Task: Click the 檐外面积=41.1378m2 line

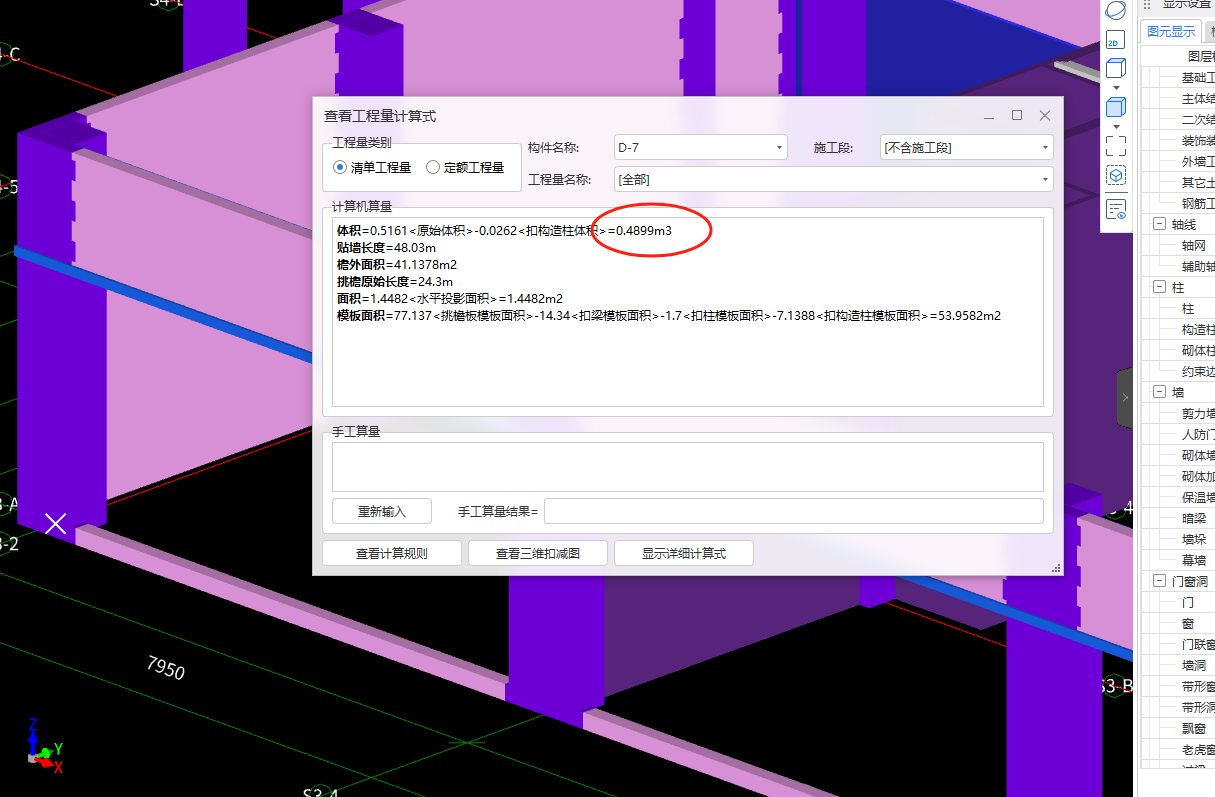Action: [397, 265]
